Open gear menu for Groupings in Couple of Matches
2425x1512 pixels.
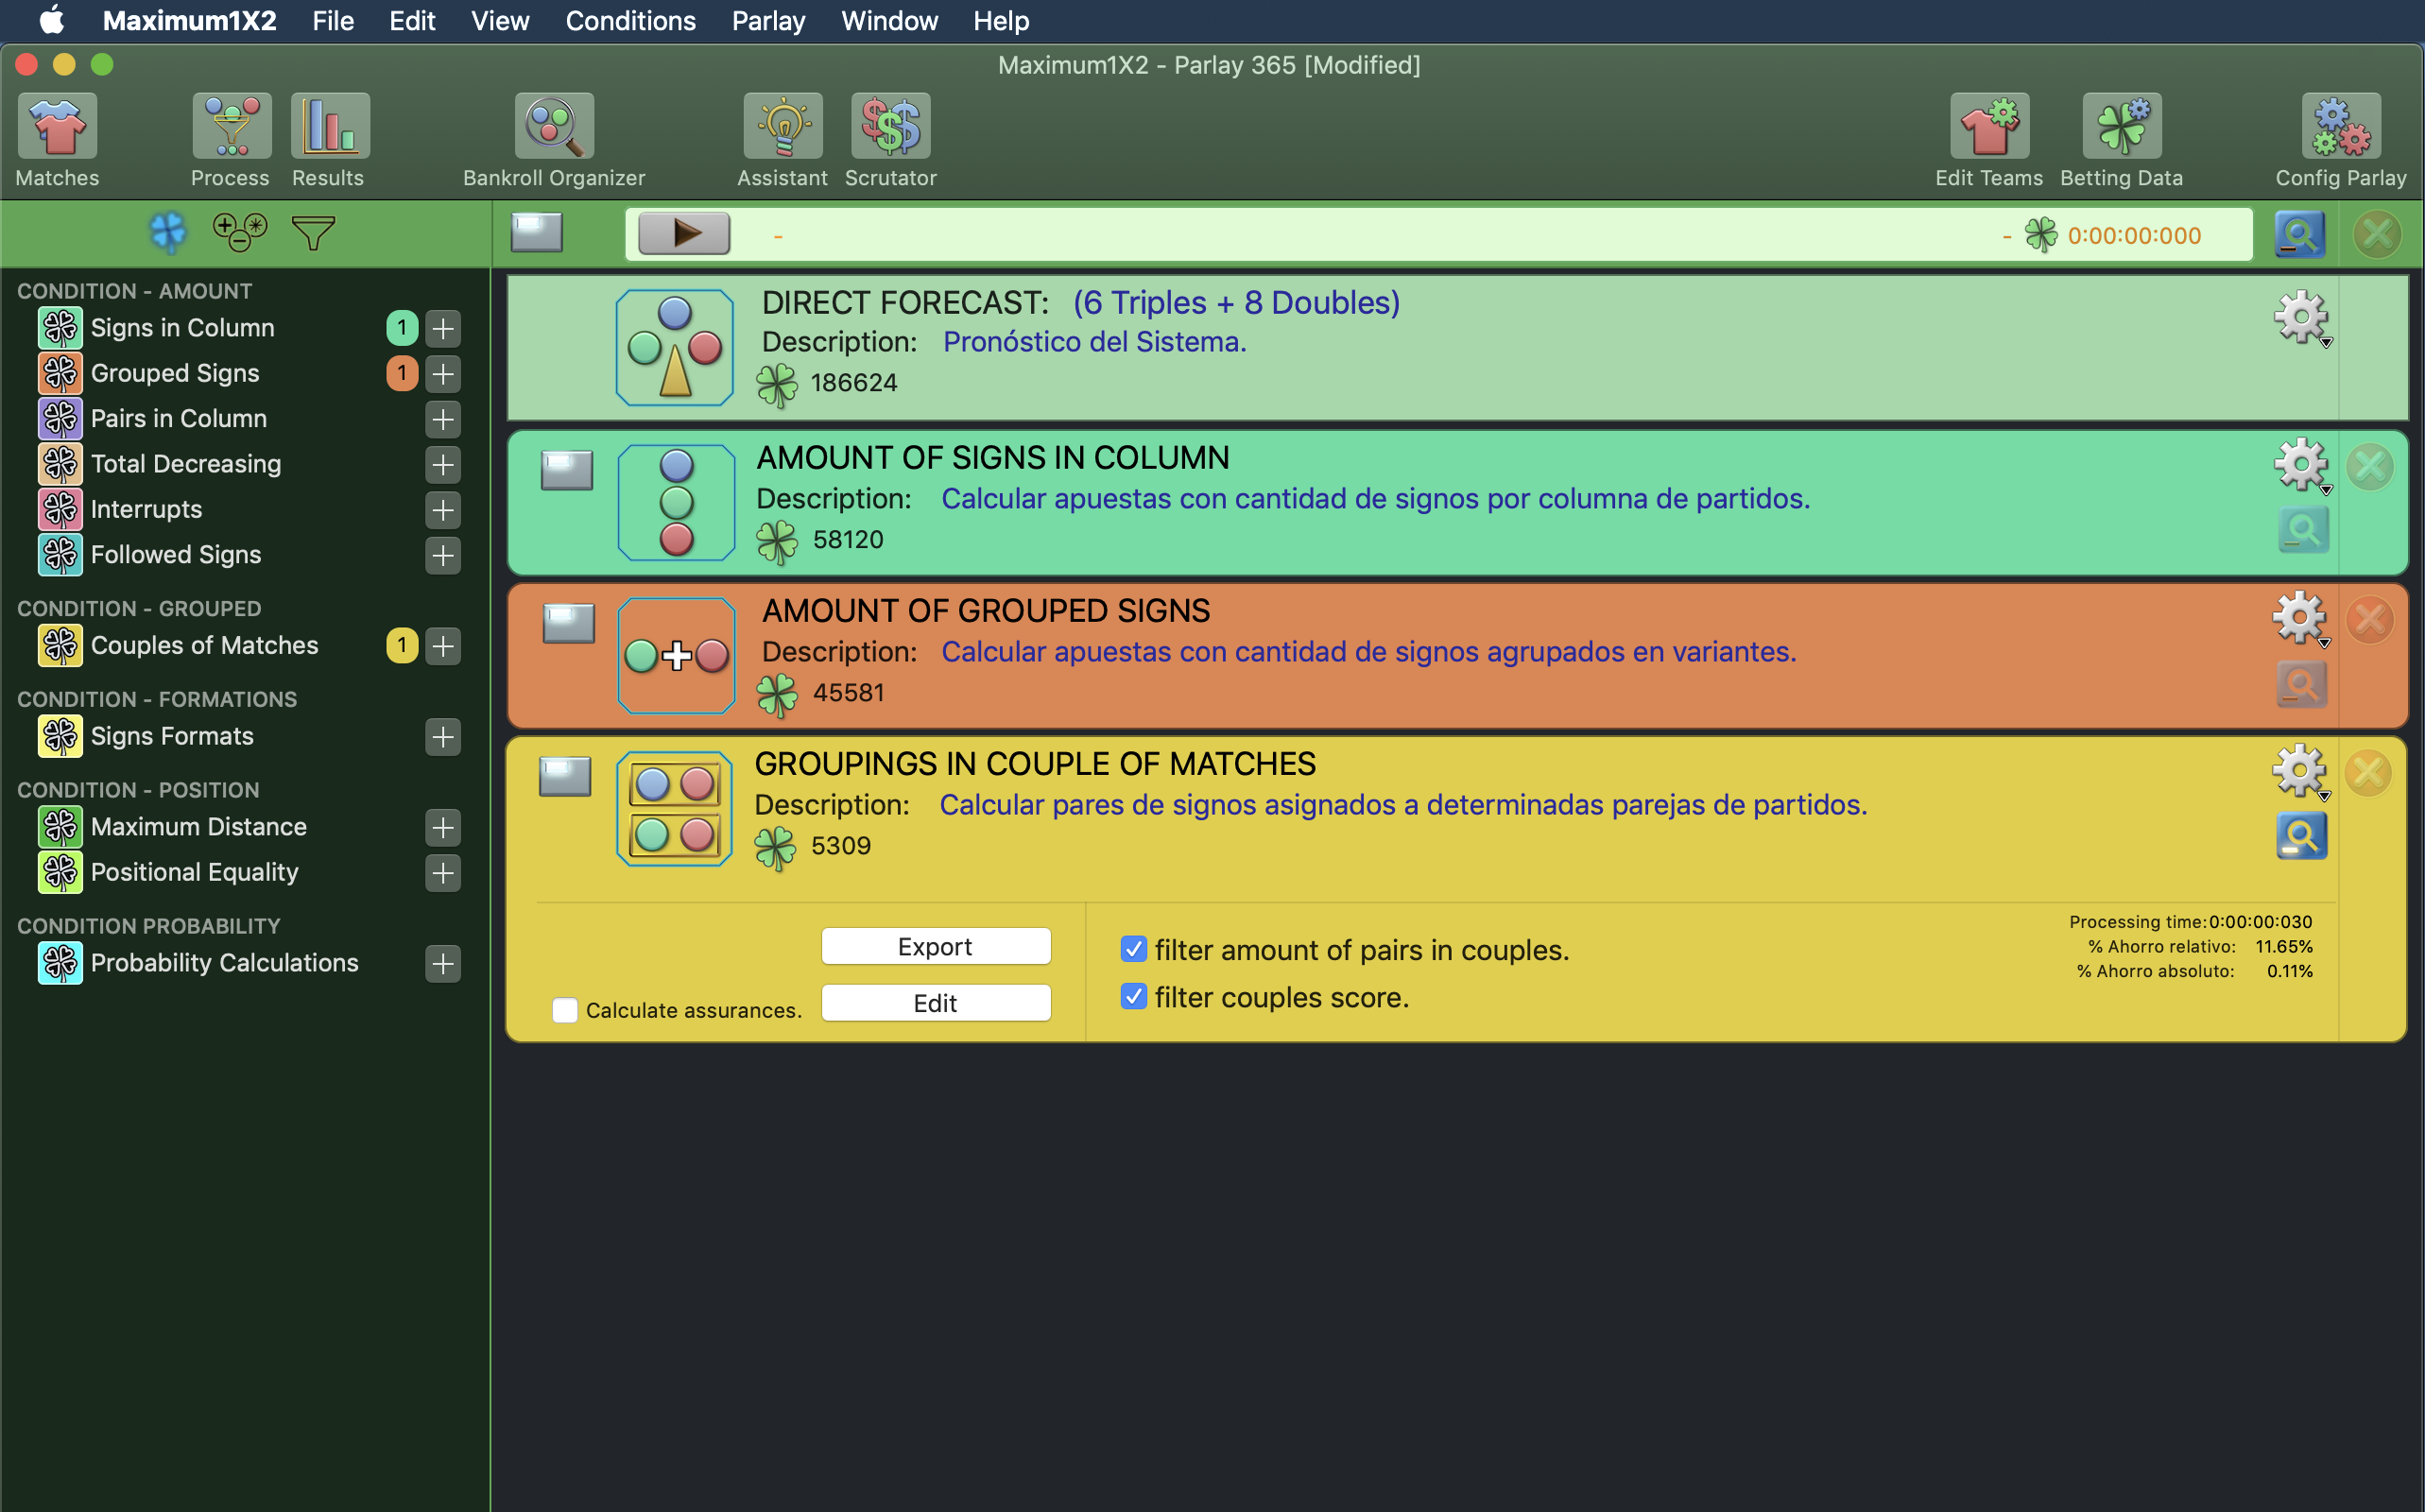(x=2300, y=771)
